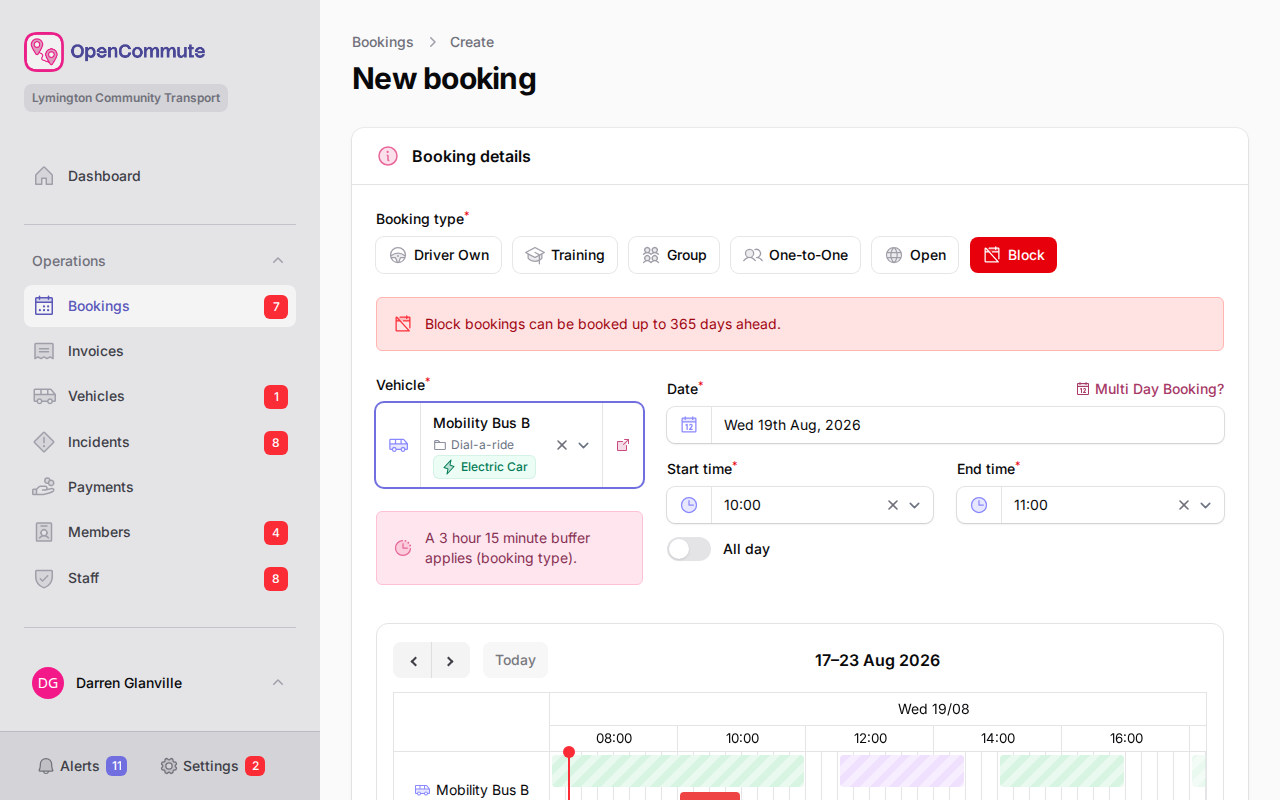The height and width of the screenshot is (800, 1280).
Task: Open Alerts bell icon
Action: [46, 766]
